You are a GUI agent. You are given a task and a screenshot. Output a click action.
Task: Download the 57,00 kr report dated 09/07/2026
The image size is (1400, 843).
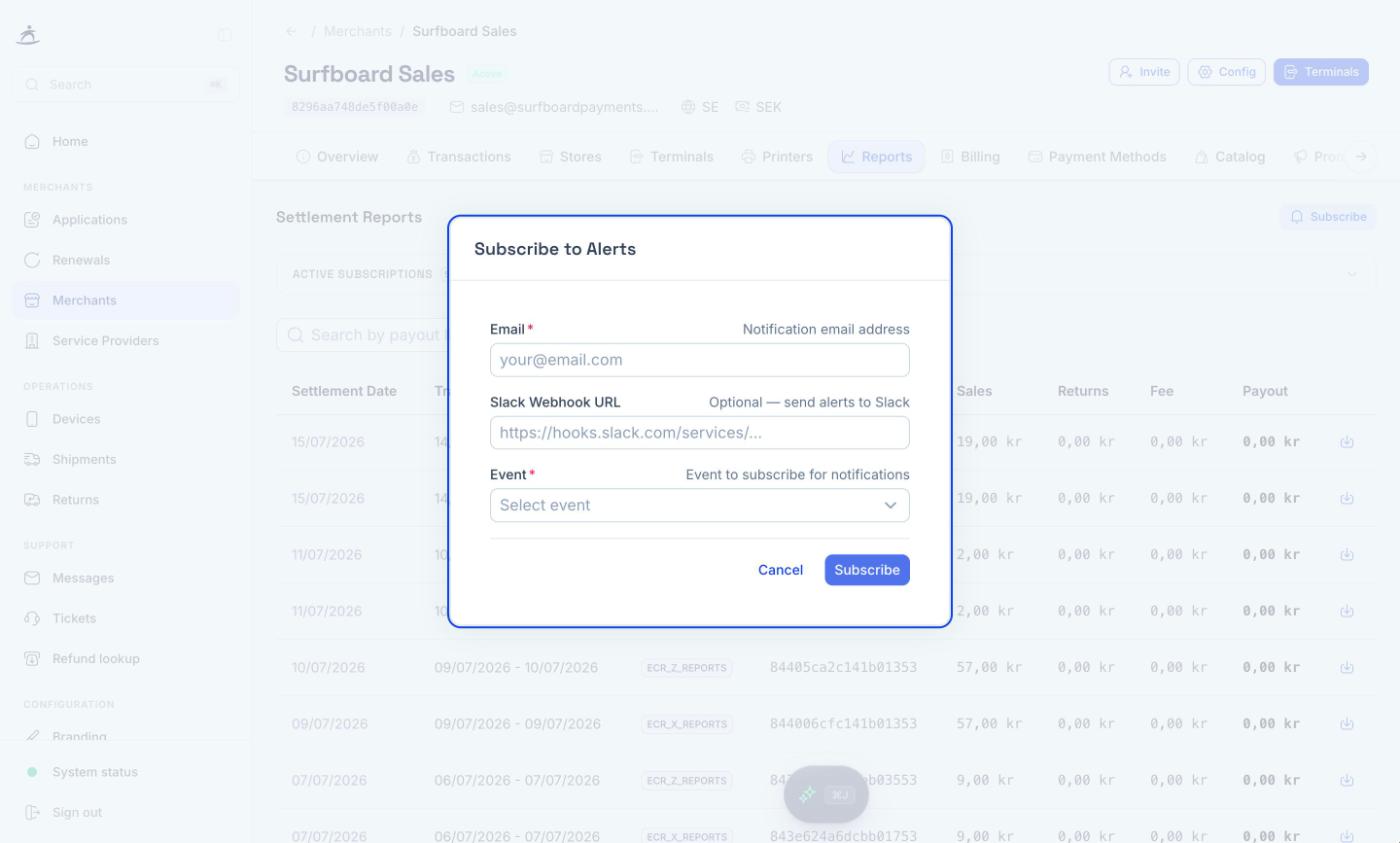1347,724
